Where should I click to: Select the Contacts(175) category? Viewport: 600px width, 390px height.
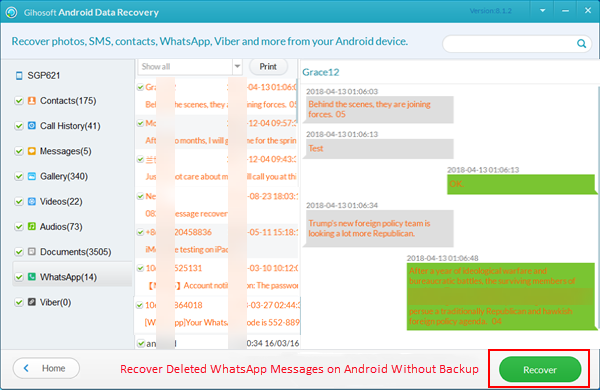click(68, 101)
